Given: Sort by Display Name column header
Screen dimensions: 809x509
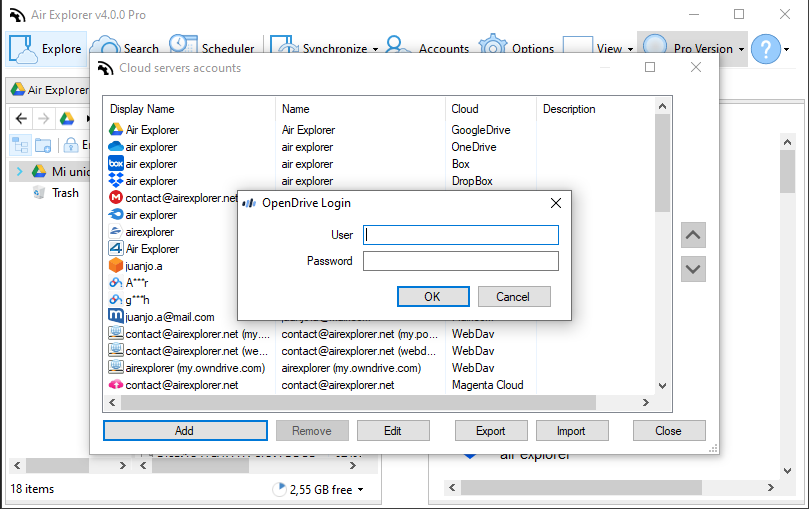Looking at the screenshot, I should point(142,109).
